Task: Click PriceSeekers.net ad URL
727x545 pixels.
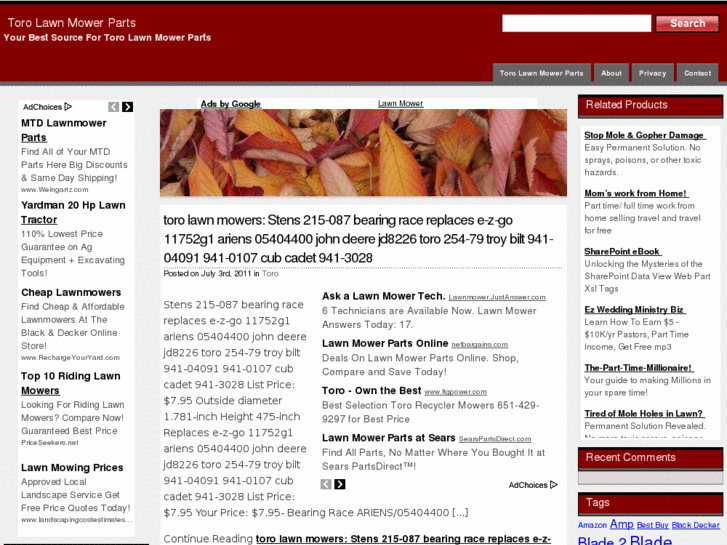Action: coord(50,443)
